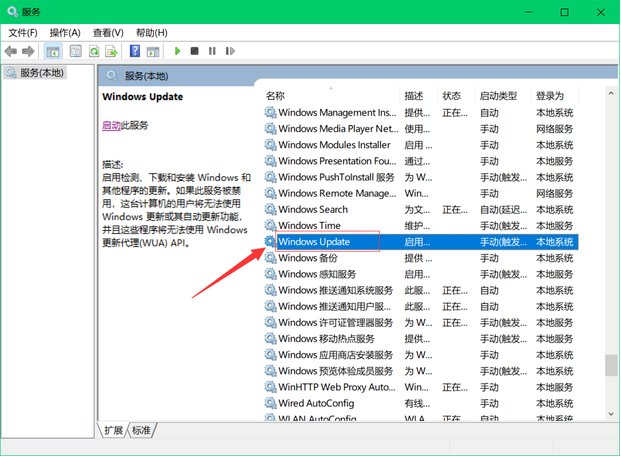The image size is (621, 457).
Task: Click the Back arrow toolbar icon
Action: (11, 51)
